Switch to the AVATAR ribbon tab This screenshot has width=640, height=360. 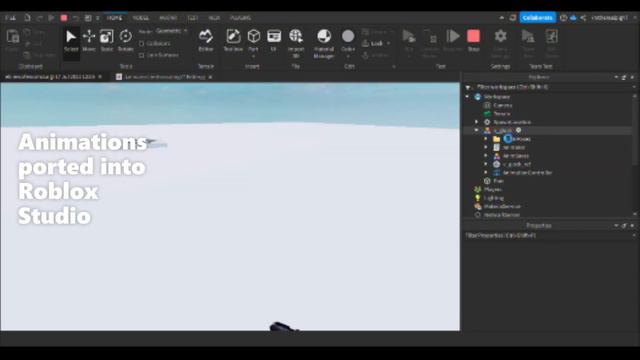(168, 18)
